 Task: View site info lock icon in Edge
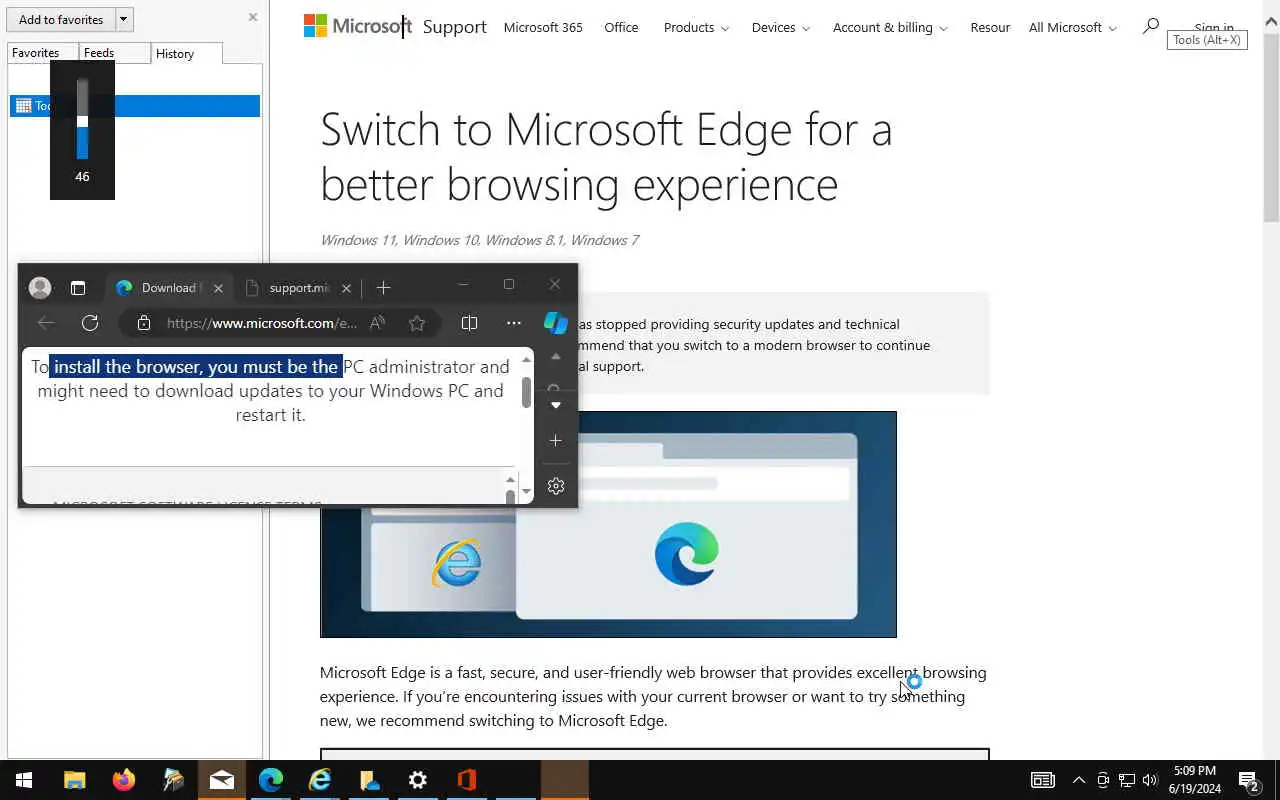[144, 323]
